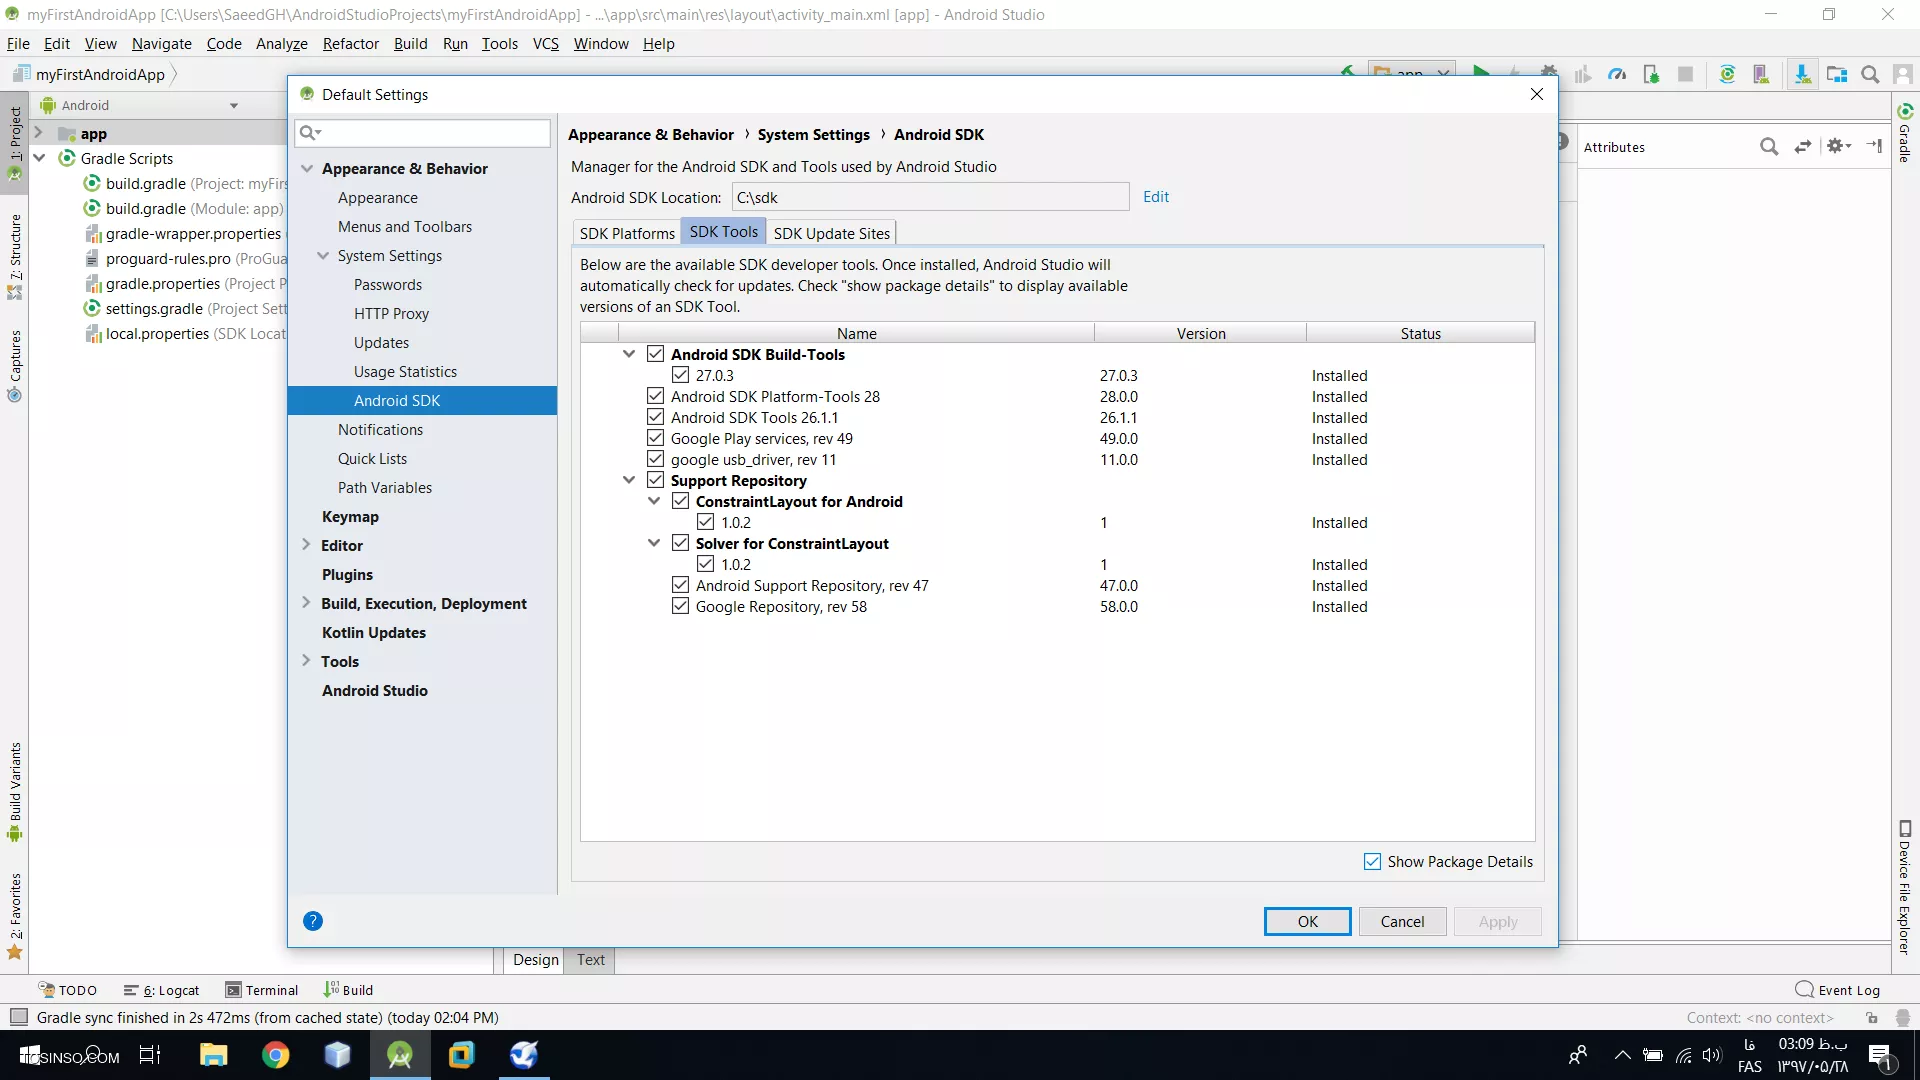Click Search Everywhere magnifier in main toolbar
Viewport: 1920px width, 1080px height.
[x=1870, y=75]
